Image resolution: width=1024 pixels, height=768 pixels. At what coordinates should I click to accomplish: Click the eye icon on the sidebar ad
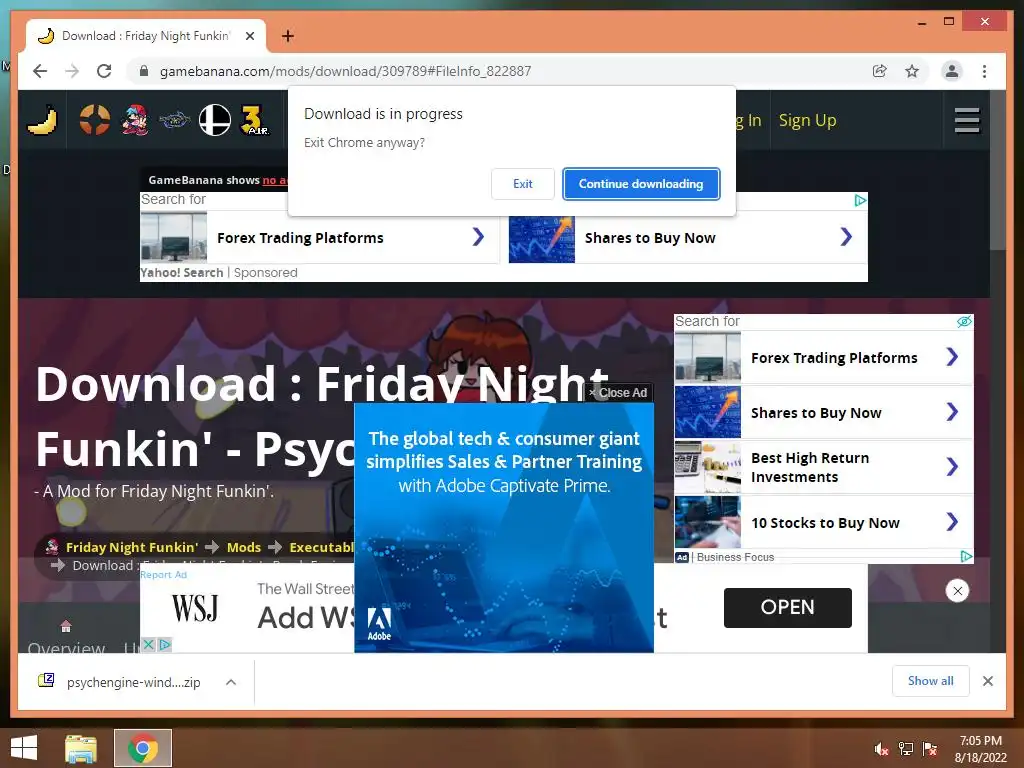click(x=964, y=321)
